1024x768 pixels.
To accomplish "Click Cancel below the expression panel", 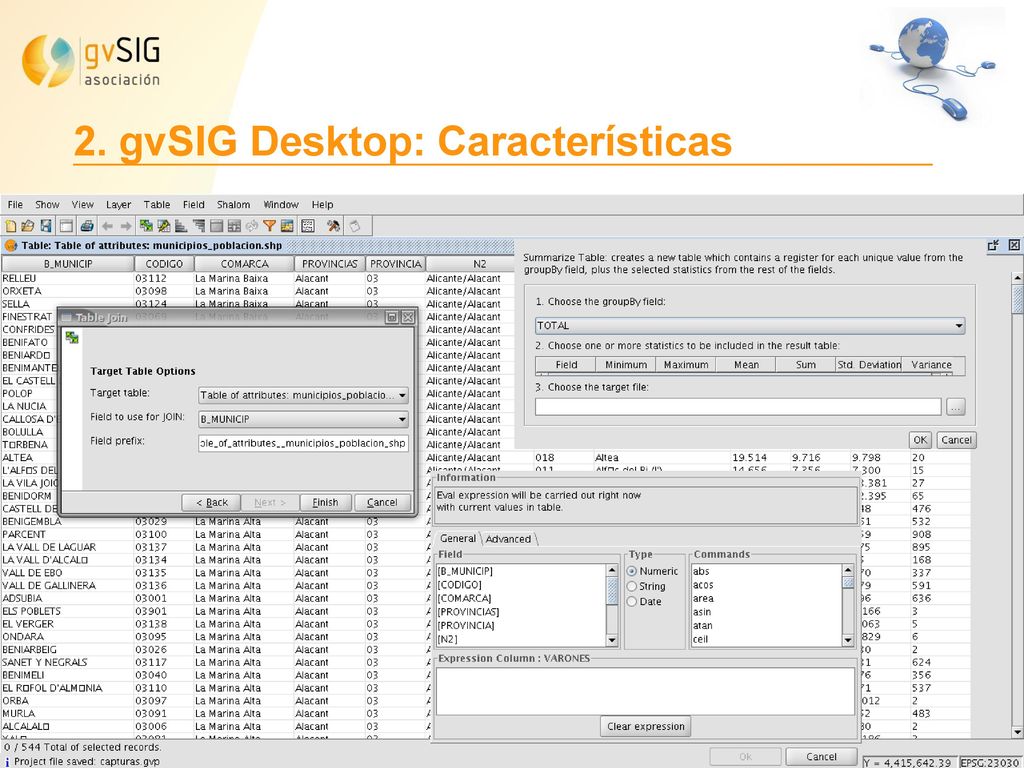I will point(822,757).
